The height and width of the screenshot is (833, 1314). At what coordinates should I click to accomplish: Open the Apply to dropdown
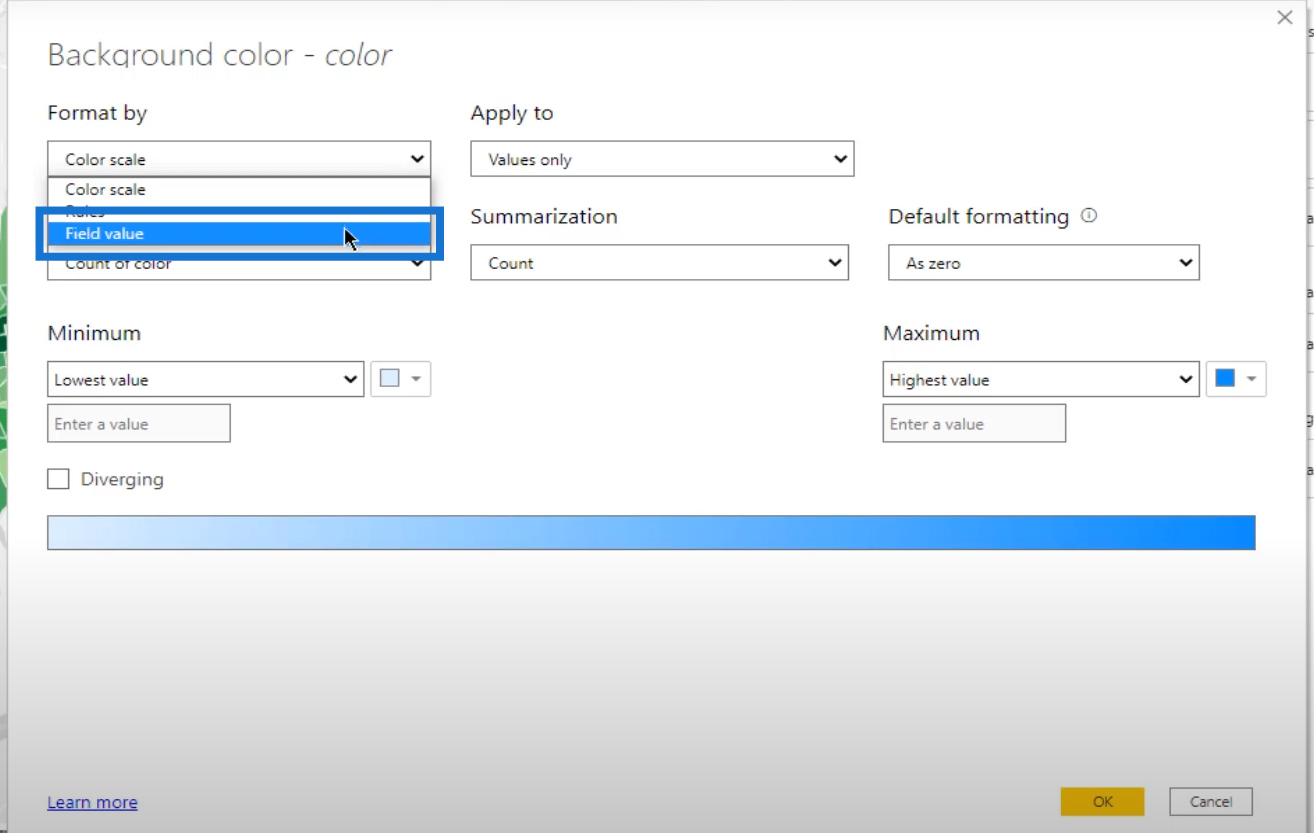pyautogui.click(x=662, y=159)
